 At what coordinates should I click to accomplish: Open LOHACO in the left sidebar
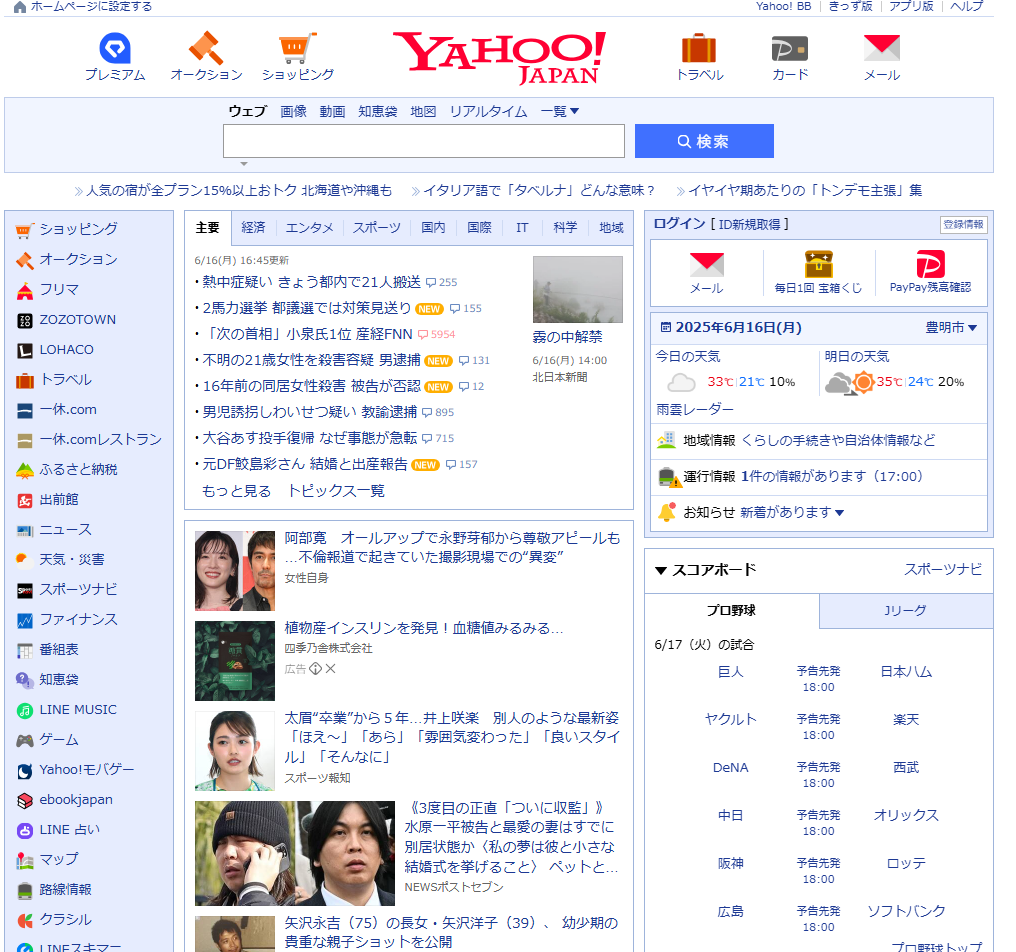coord(66,349)
